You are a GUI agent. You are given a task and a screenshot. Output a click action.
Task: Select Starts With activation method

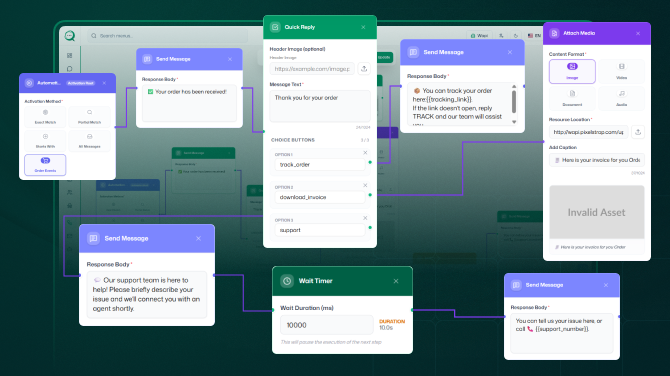point(45,141)
